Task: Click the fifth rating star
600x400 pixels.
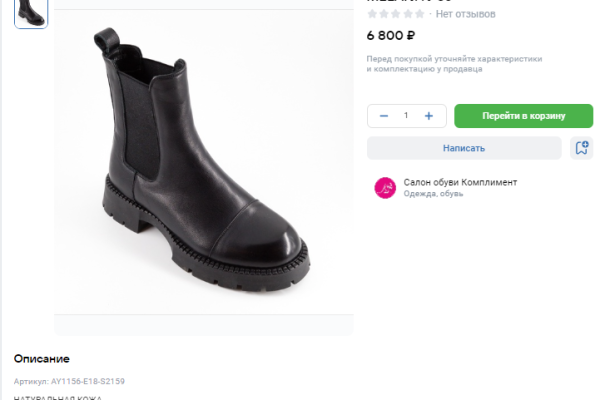Action: tap(420, 14)
